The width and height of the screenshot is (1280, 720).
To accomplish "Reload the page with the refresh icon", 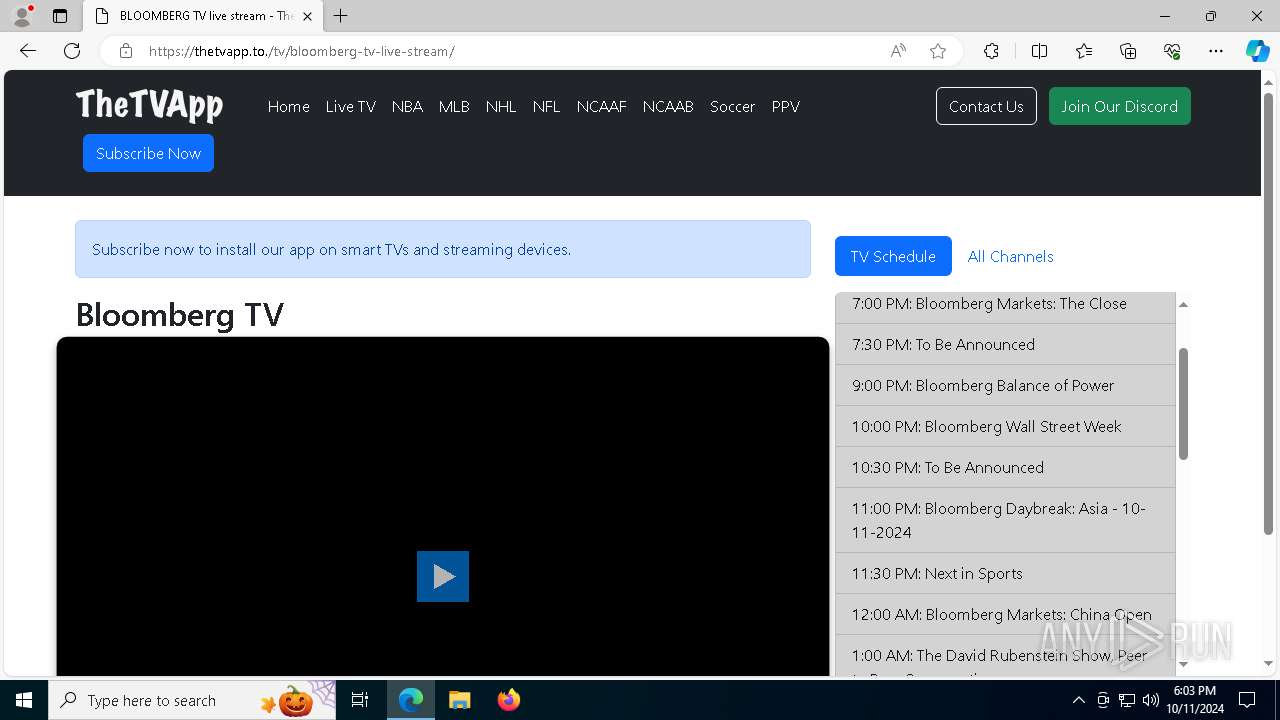I will tap(72, 51).
